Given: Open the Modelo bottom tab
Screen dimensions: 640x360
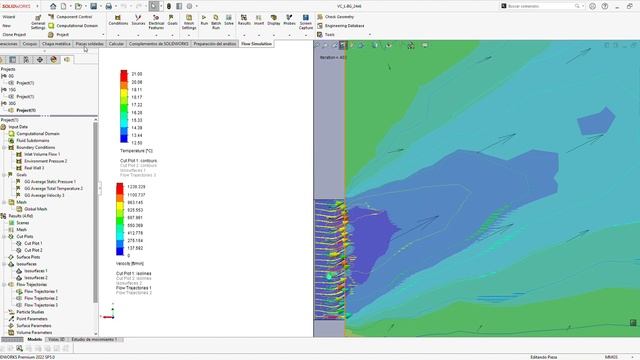Looking at the screenshot, I should 35,340.
